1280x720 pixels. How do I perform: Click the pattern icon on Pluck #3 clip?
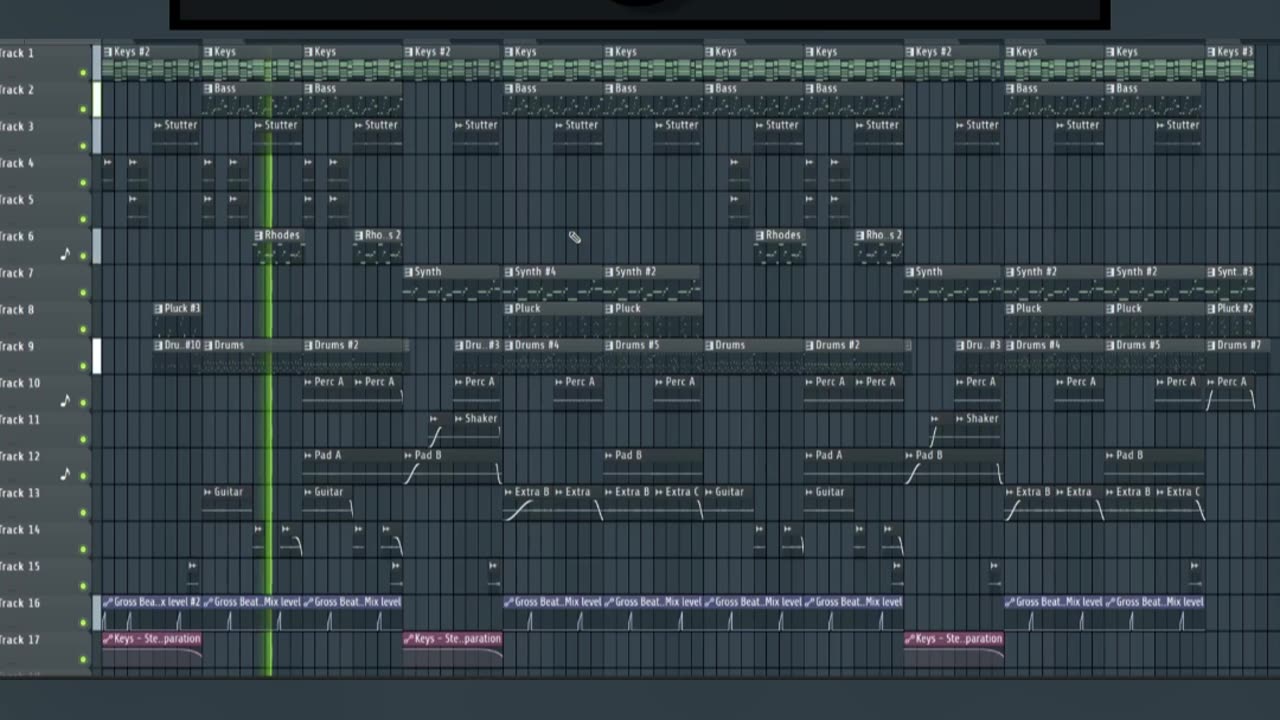tap(158, 309)
